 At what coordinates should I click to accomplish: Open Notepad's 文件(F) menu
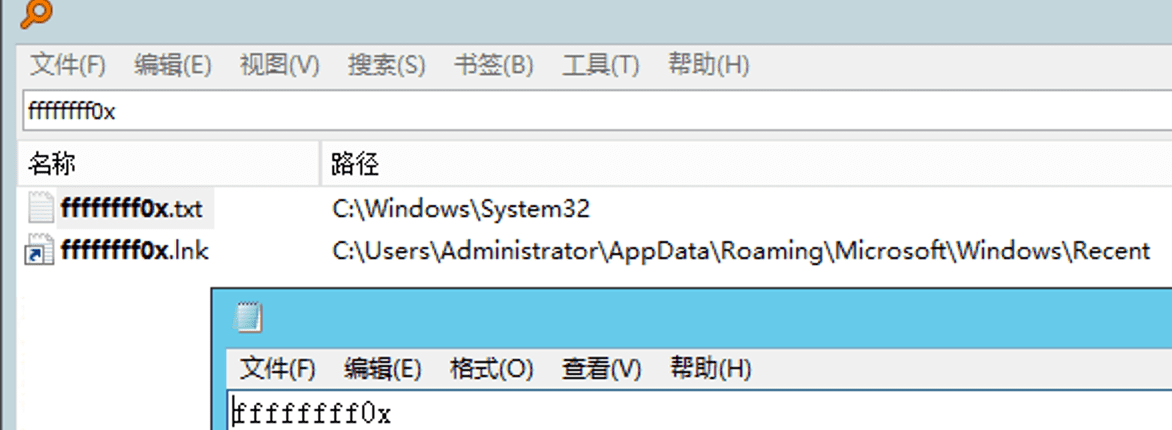tap(279, 368)
